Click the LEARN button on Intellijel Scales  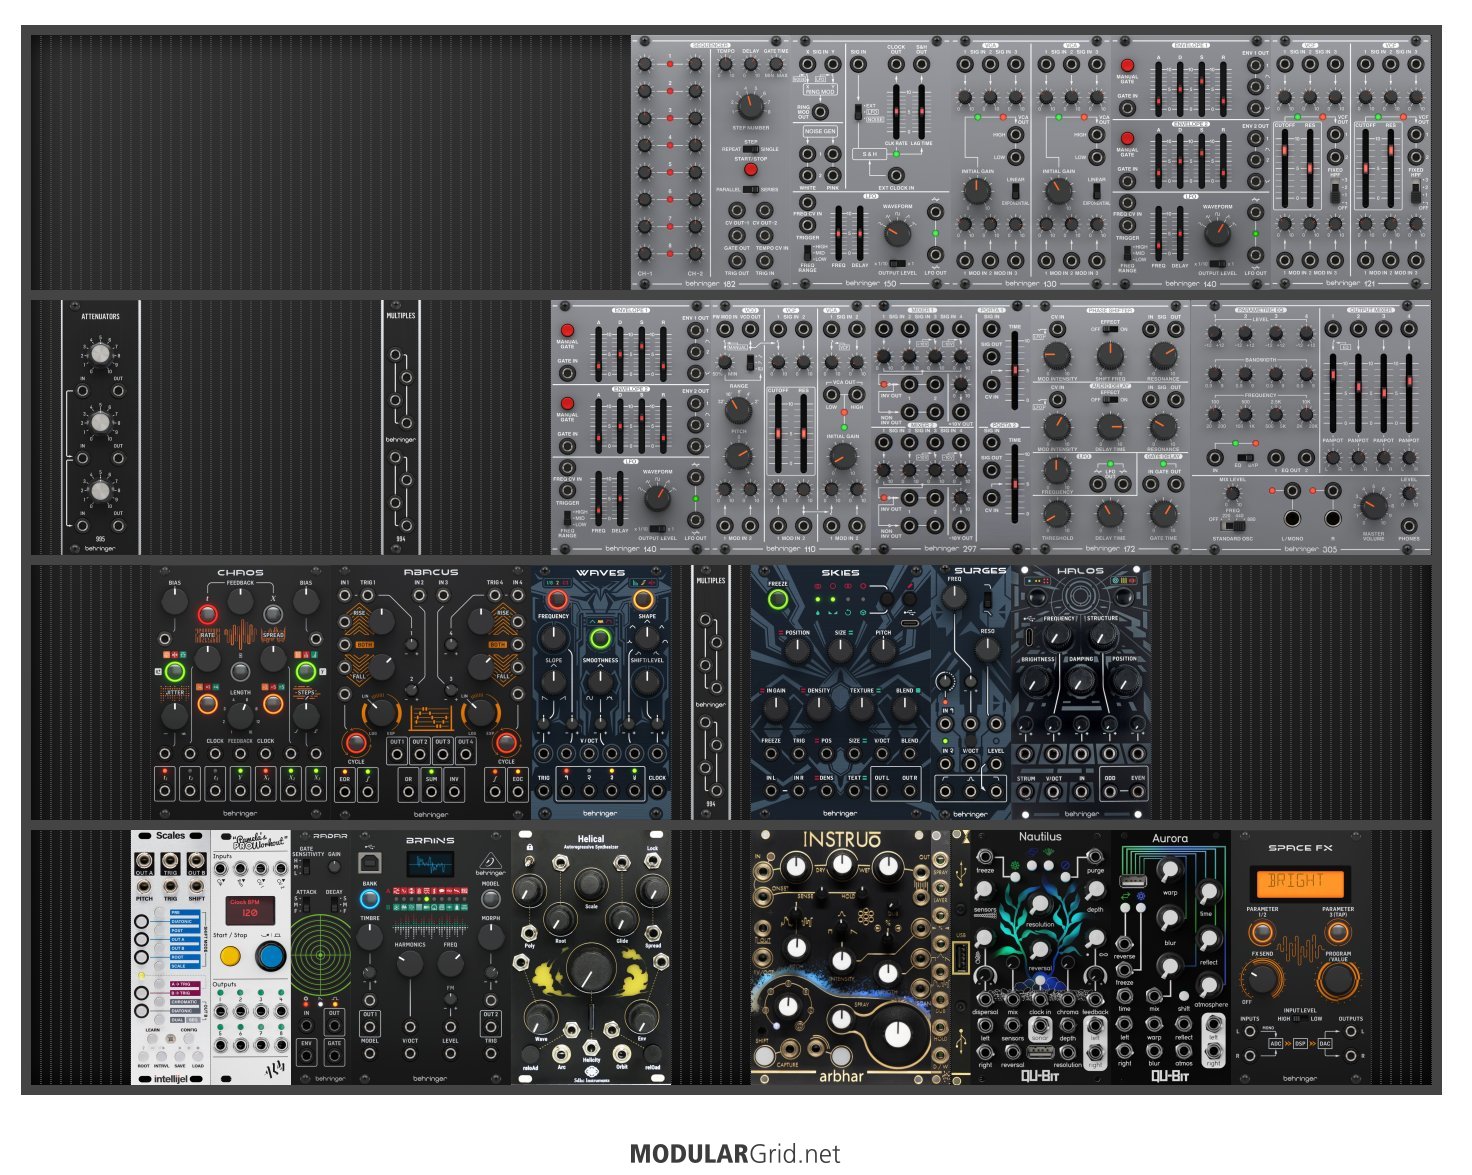click(x=153, y=1040)
